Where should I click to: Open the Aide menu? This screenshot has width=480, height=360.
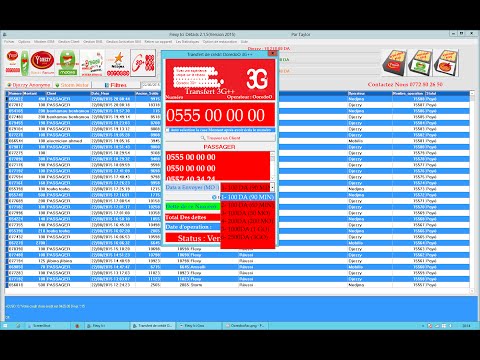[244, 42]
